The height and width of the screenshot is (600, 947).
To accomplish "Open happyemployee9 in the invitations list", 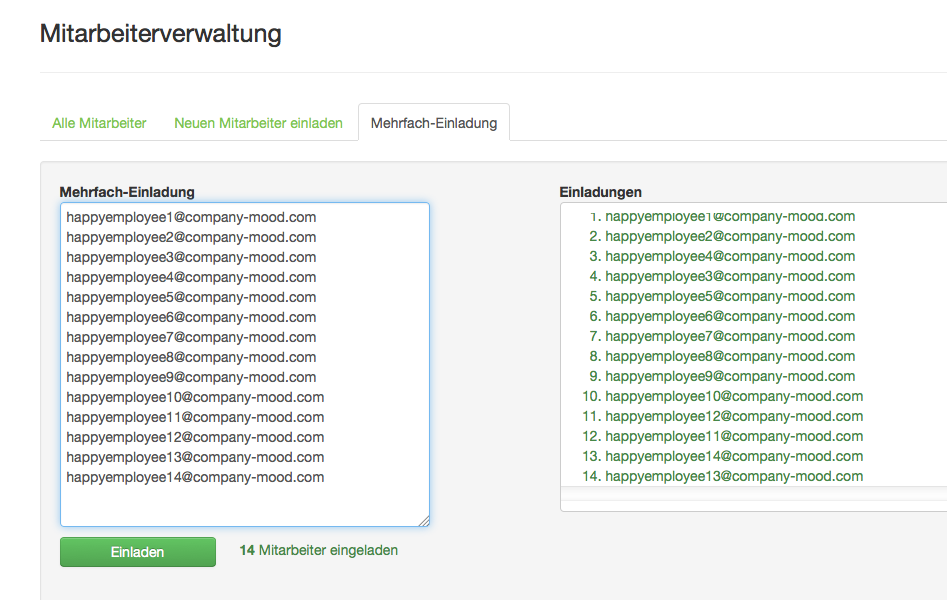I will pyautogui.click(x=730, y=376).
